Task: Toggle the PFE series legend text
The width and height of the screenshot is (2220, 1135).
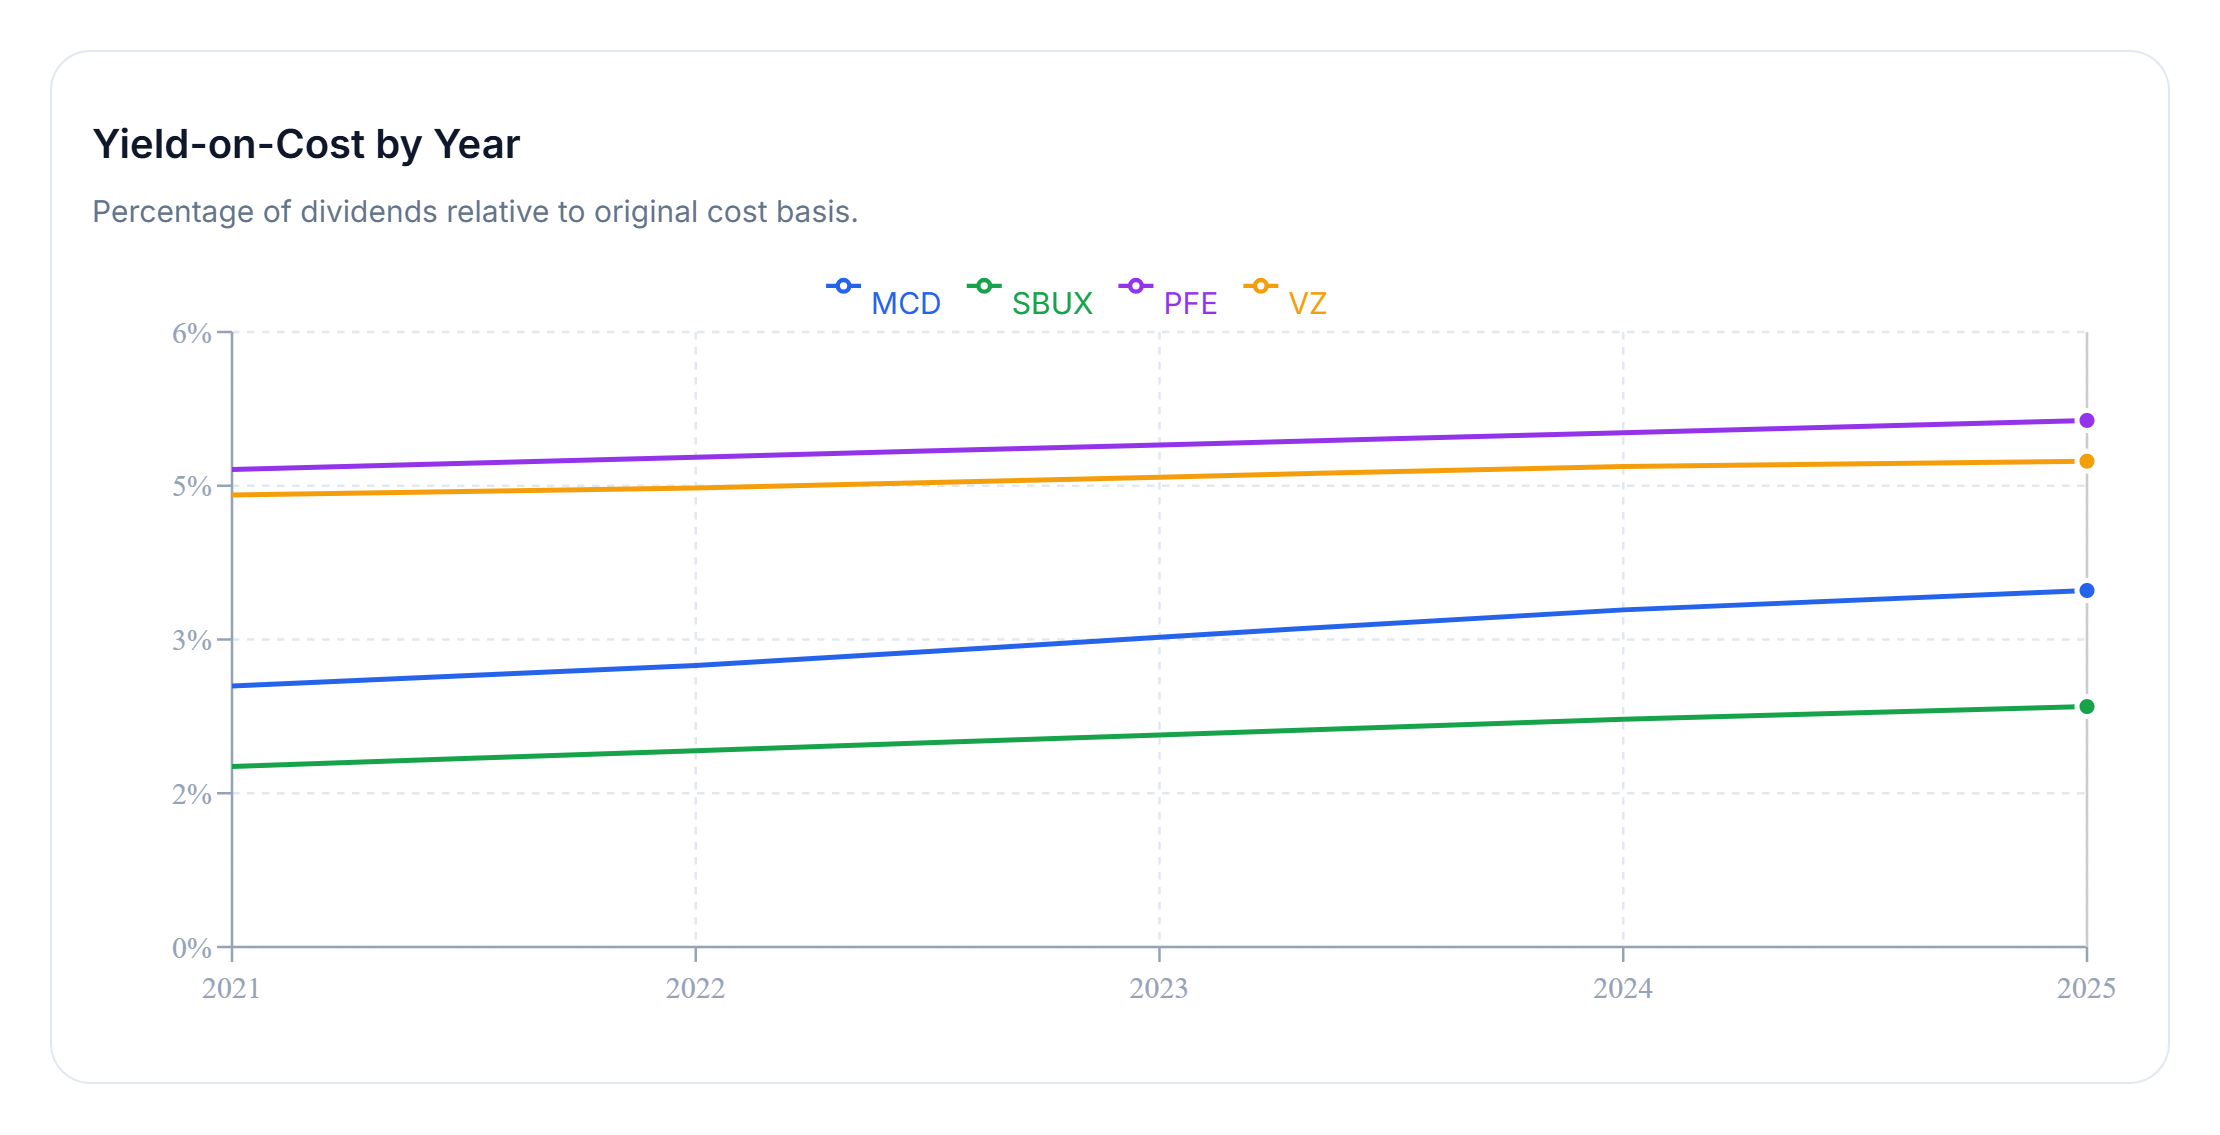Action: (x=1190, y=303)
